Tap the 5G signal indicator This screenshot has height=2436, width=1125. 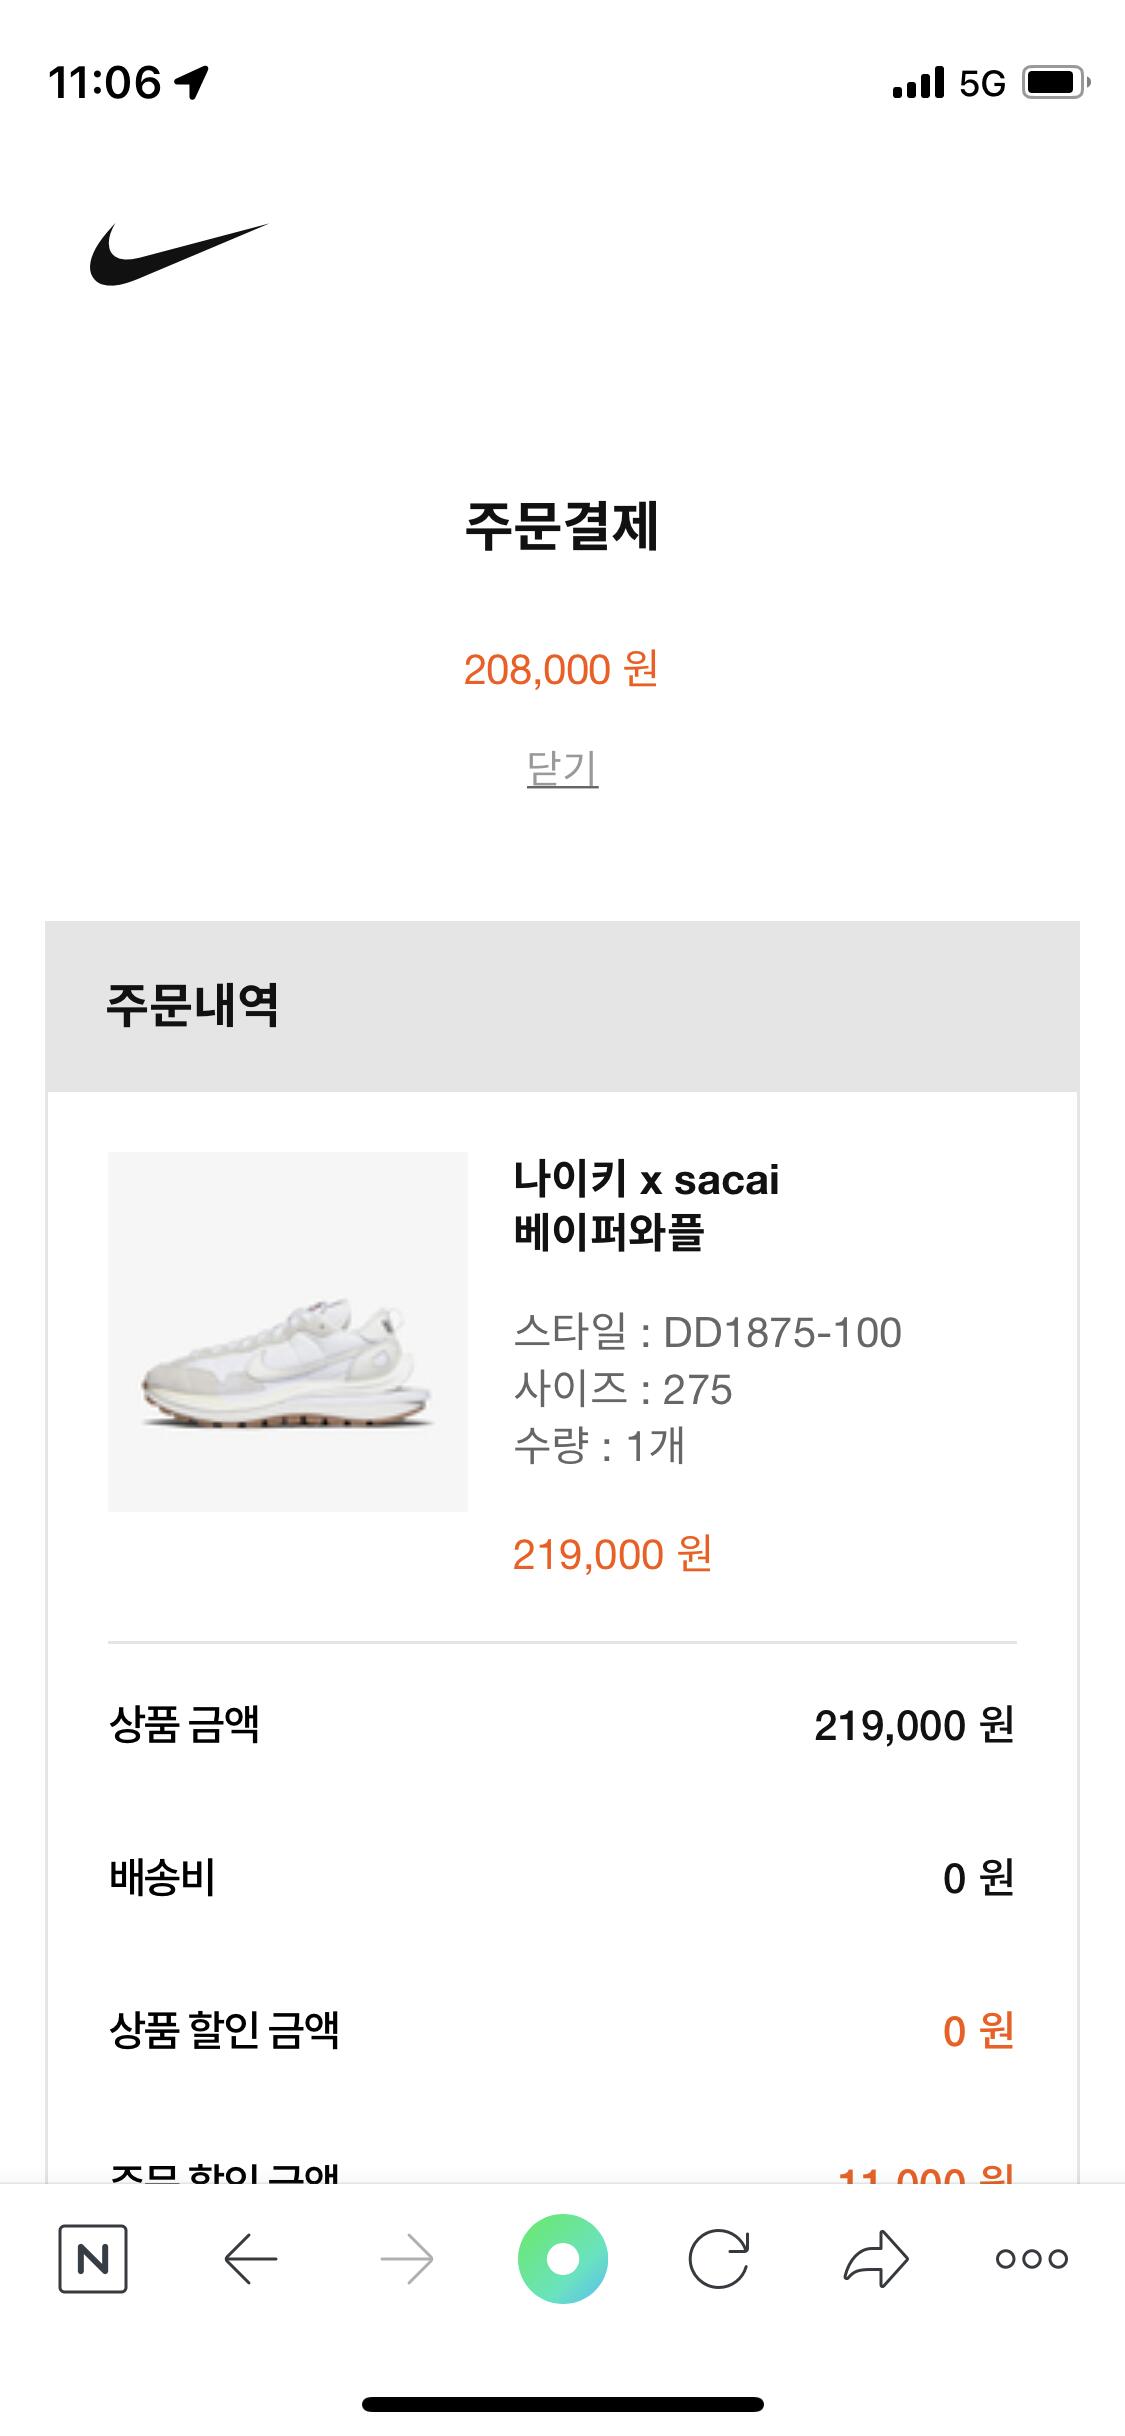[981, 83]
